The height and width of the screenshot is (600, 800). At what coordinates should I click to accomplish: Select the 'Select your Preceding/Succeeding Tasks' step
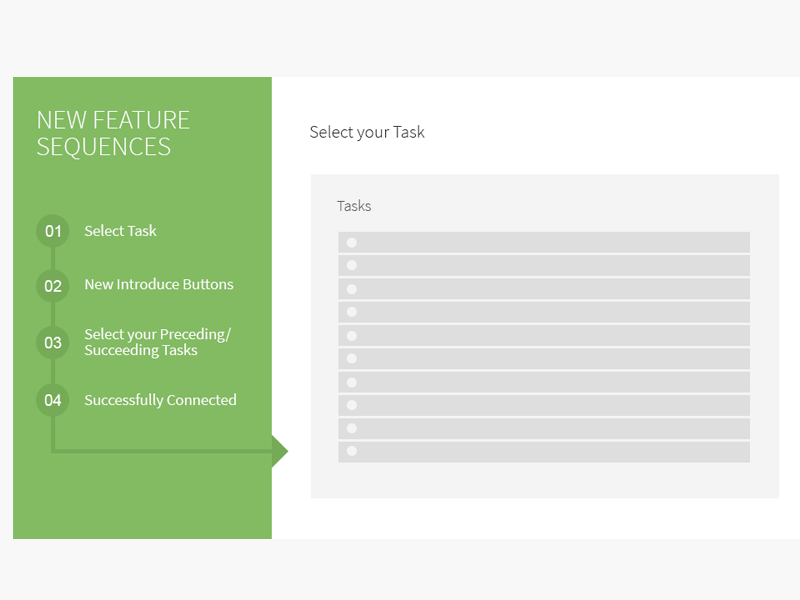click(157, 342)
